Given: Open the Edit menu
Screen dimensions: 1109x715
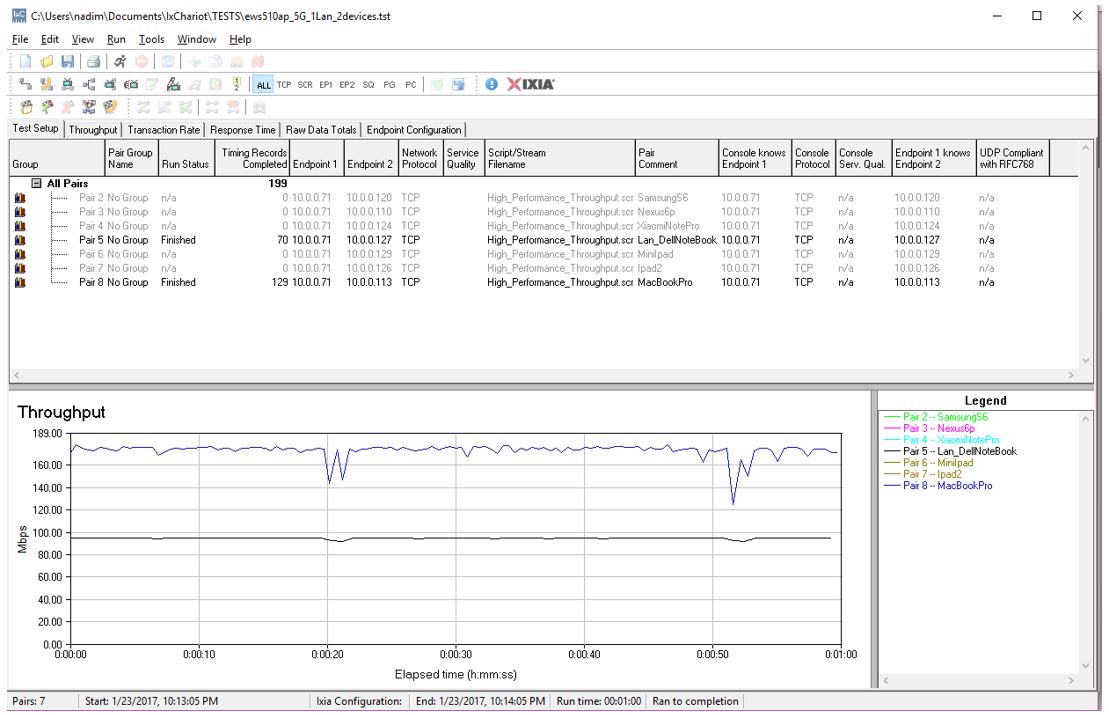Looking at the screenshot, I should click(x=50, y=40).
